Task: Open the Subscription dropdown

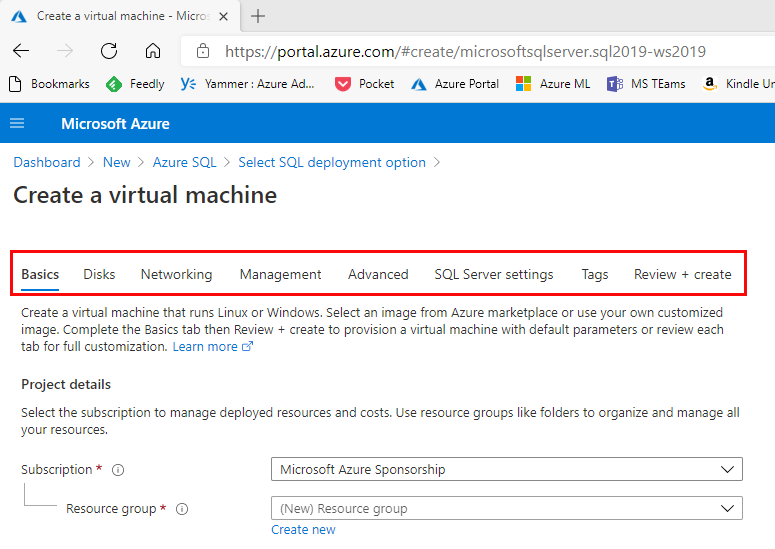Action: point(507,469)
